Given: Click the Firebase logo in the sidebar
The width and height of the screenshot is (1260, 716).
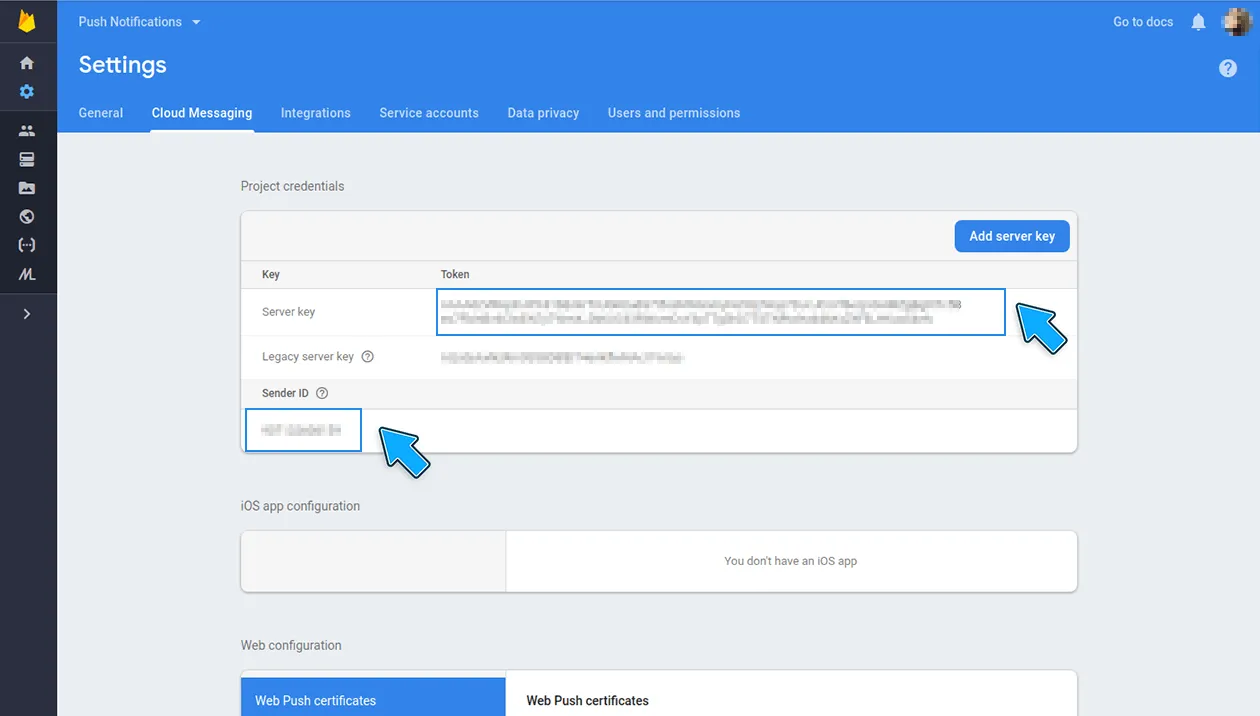Looking at the screenshot, I should 27,22.
